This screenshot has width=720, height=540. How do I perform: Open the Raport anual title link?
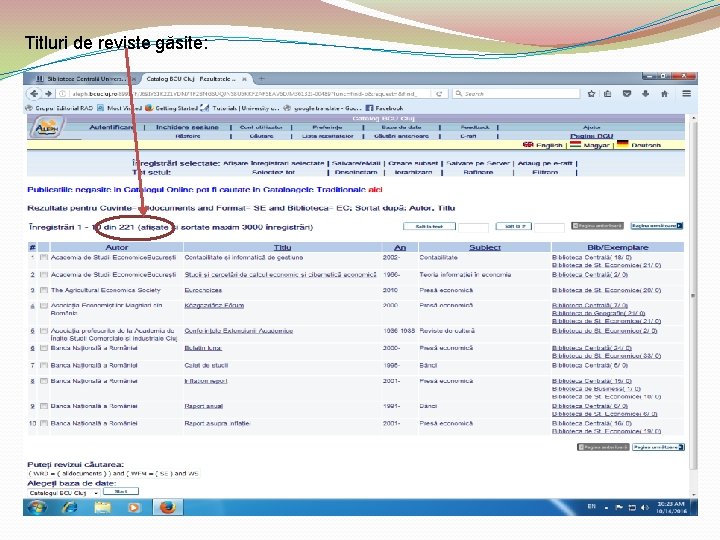203,406
